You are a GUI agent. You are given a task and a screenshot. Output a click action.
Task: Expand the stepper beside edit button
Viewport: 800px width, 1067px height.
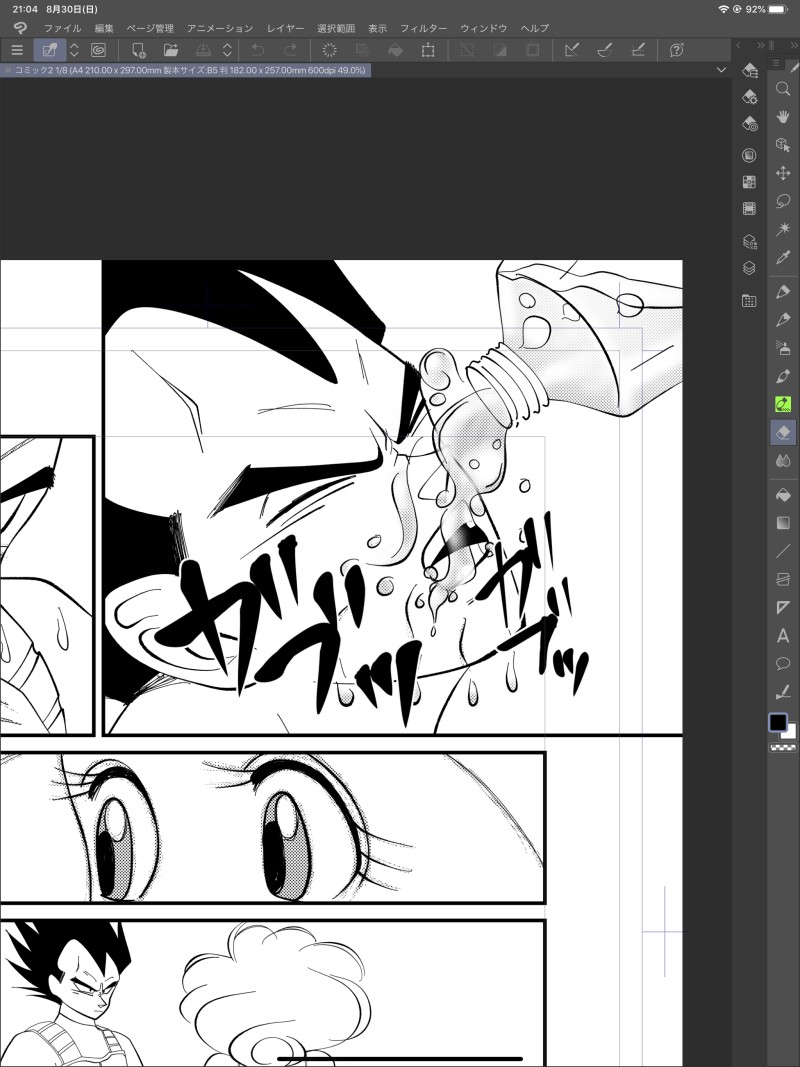pos(74,50)
